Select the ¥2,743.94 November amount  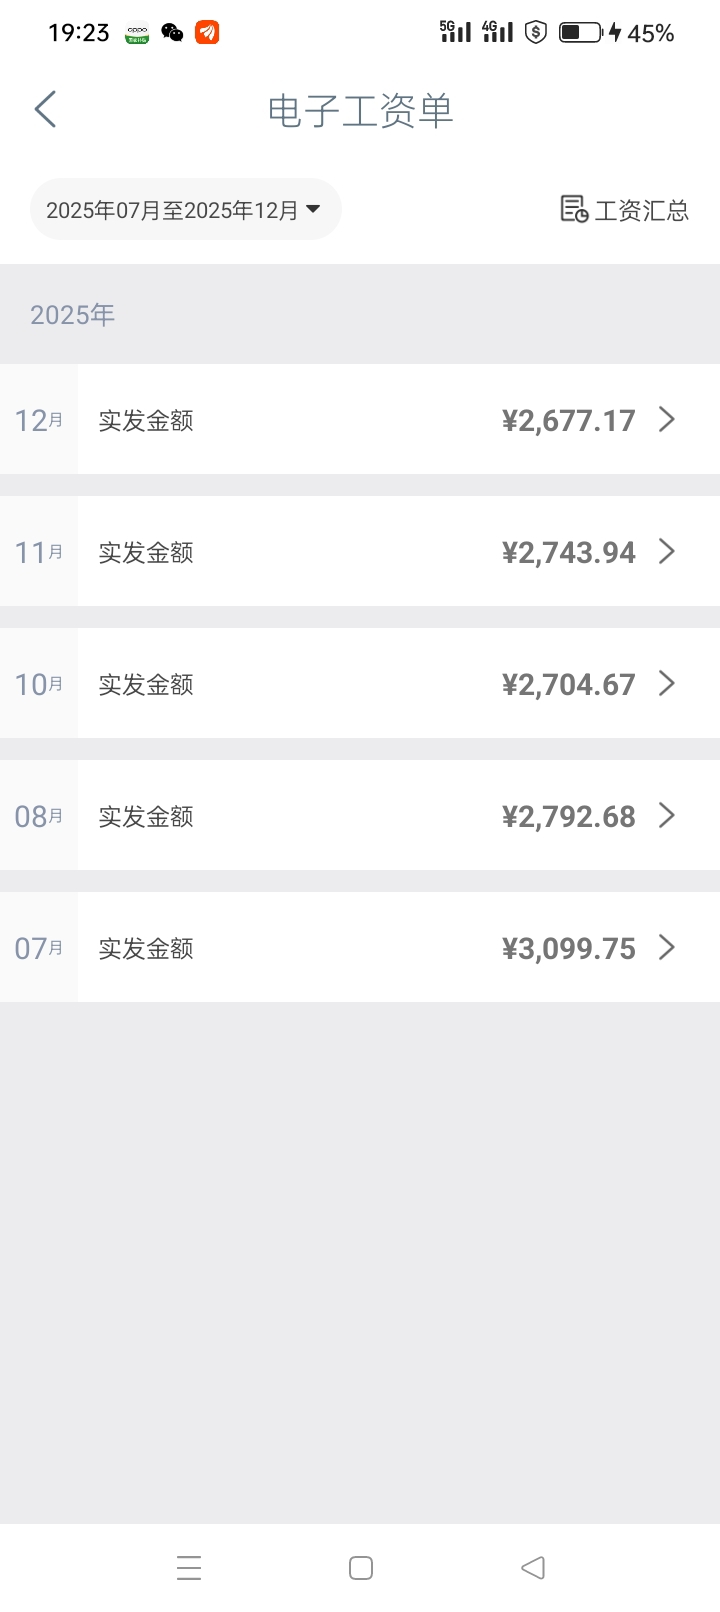[x=568, y=552]
